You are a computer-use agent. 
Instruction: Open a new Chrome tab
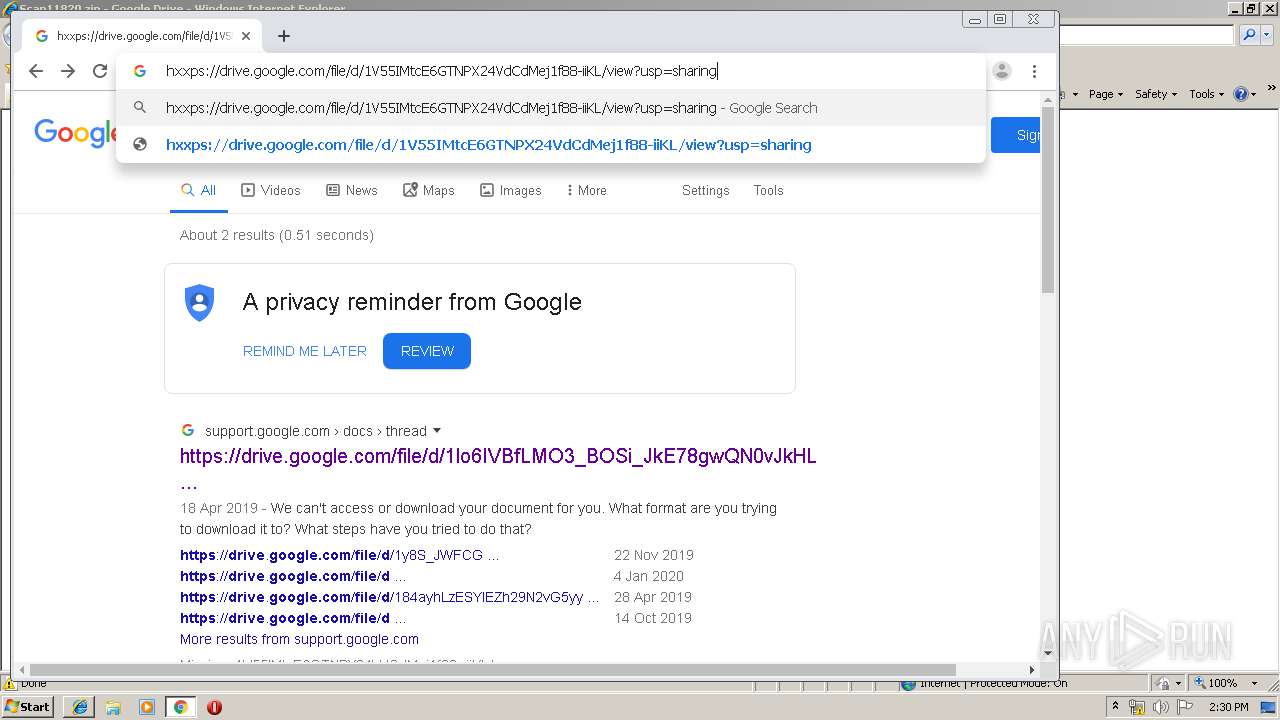[284, 36]
